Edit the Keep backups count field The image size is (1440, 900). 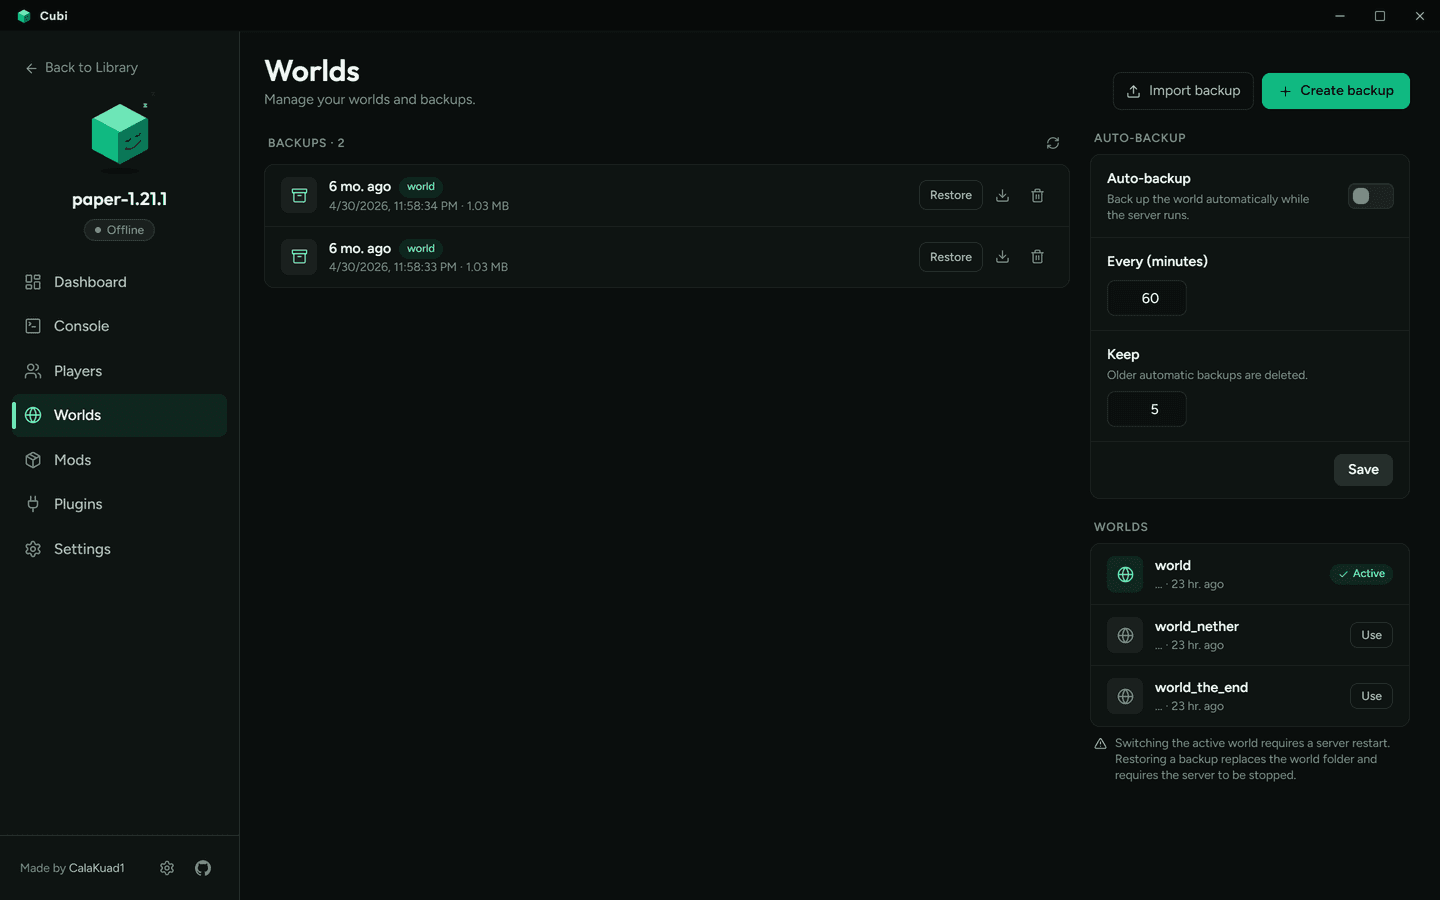1147,409
